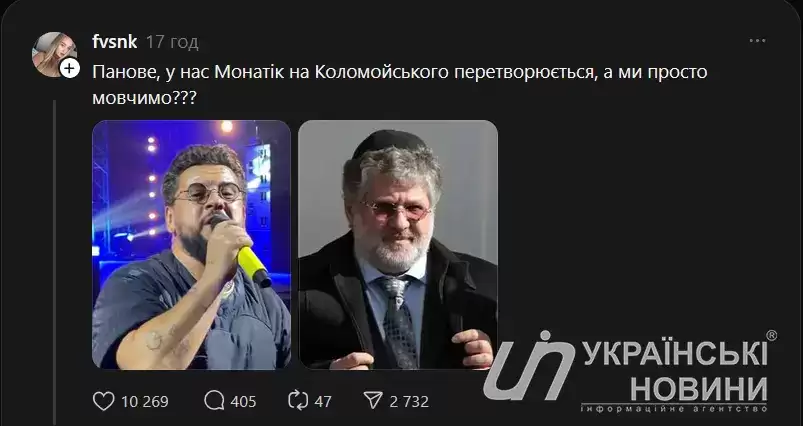Screen dimensions: 803x426
Task: Open the three-dot more options menu
Action: click(757, 41)
